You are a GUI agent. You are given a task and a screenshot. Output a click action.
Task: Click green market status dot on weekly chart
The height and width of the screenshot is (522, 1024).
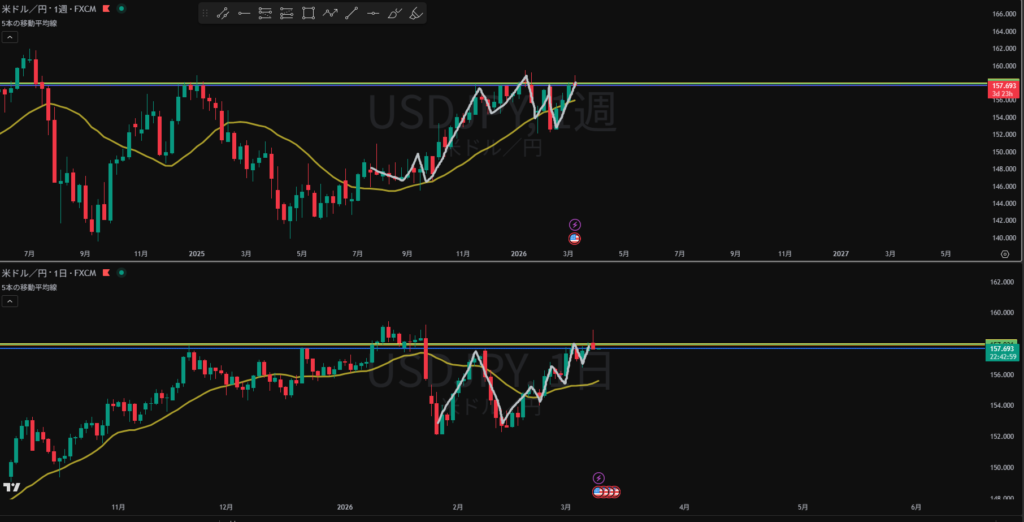(x=121, y=8)
